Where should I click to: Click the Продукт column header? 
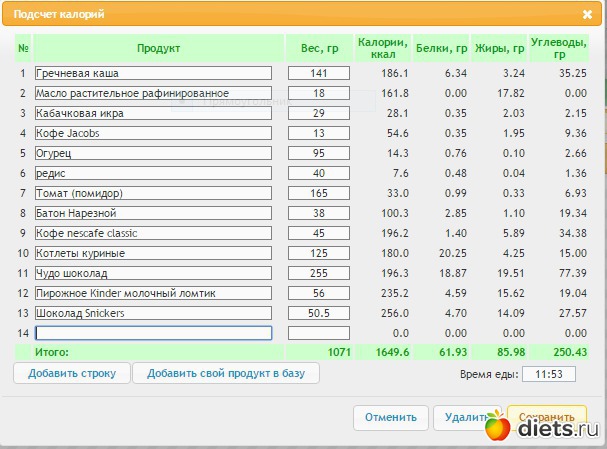click(x=159, y=48)
